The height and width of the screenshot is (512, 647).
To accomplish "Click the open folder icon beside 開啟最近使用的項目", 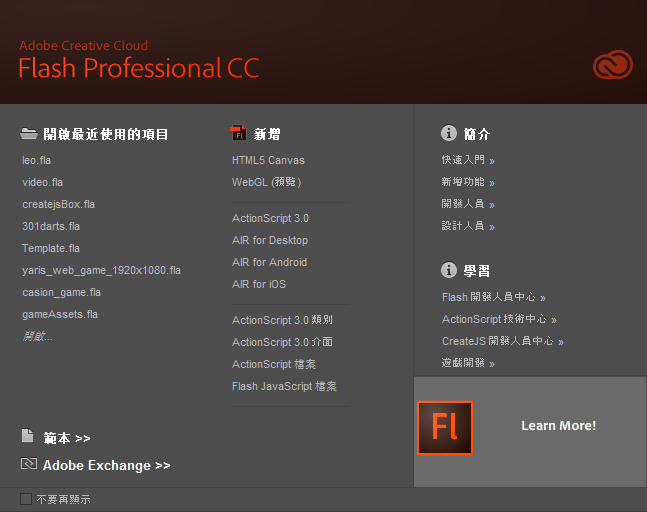I will tap(29, 134).
